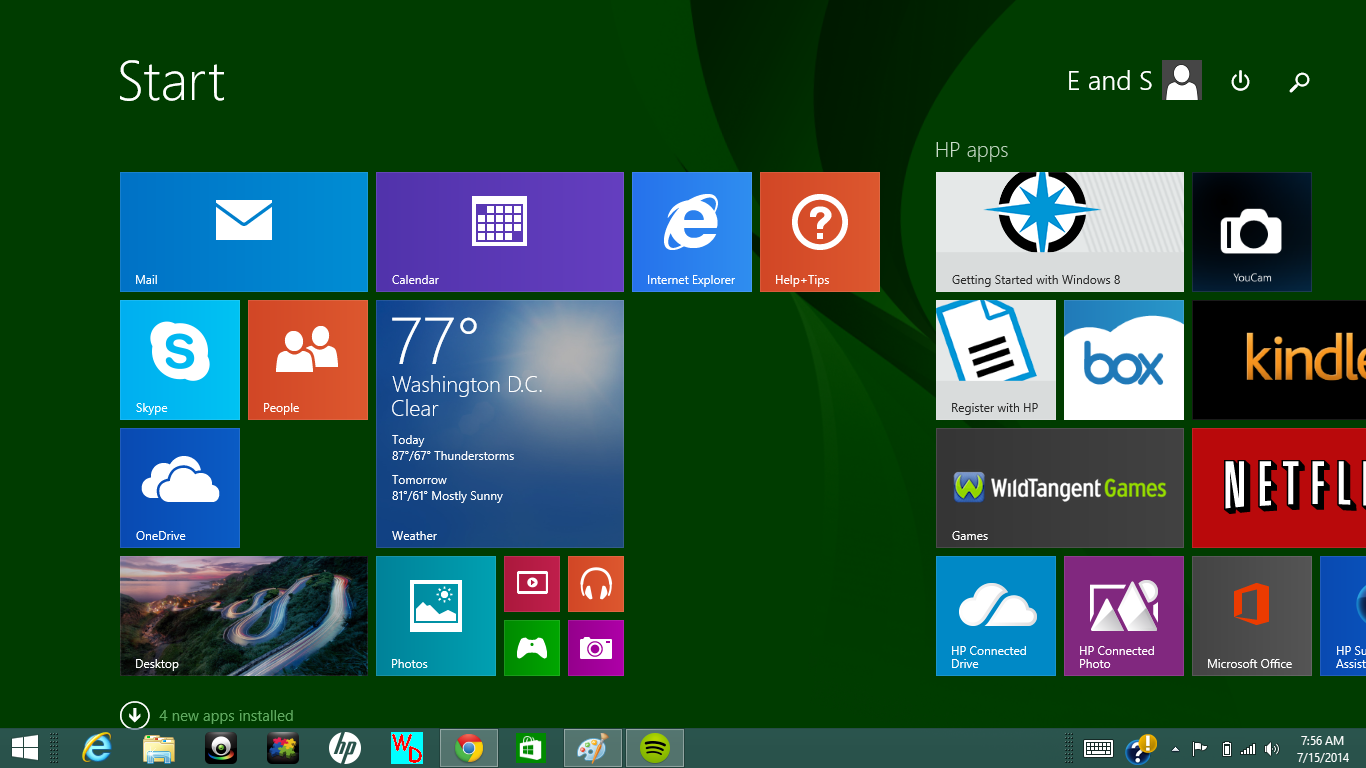The width and height of the screenshot is (1366, 768).
Task: Open File Explorer from the taskbar
Action: [159, 748]
